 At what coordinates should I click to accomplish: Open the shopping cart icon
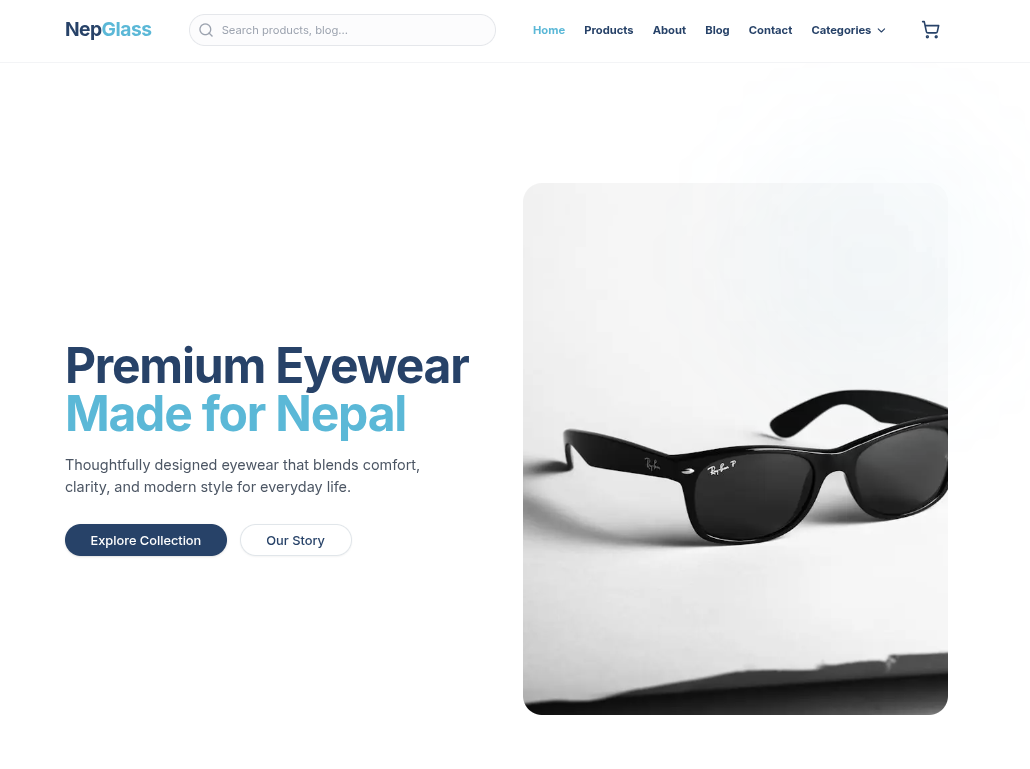click(930, 30)
